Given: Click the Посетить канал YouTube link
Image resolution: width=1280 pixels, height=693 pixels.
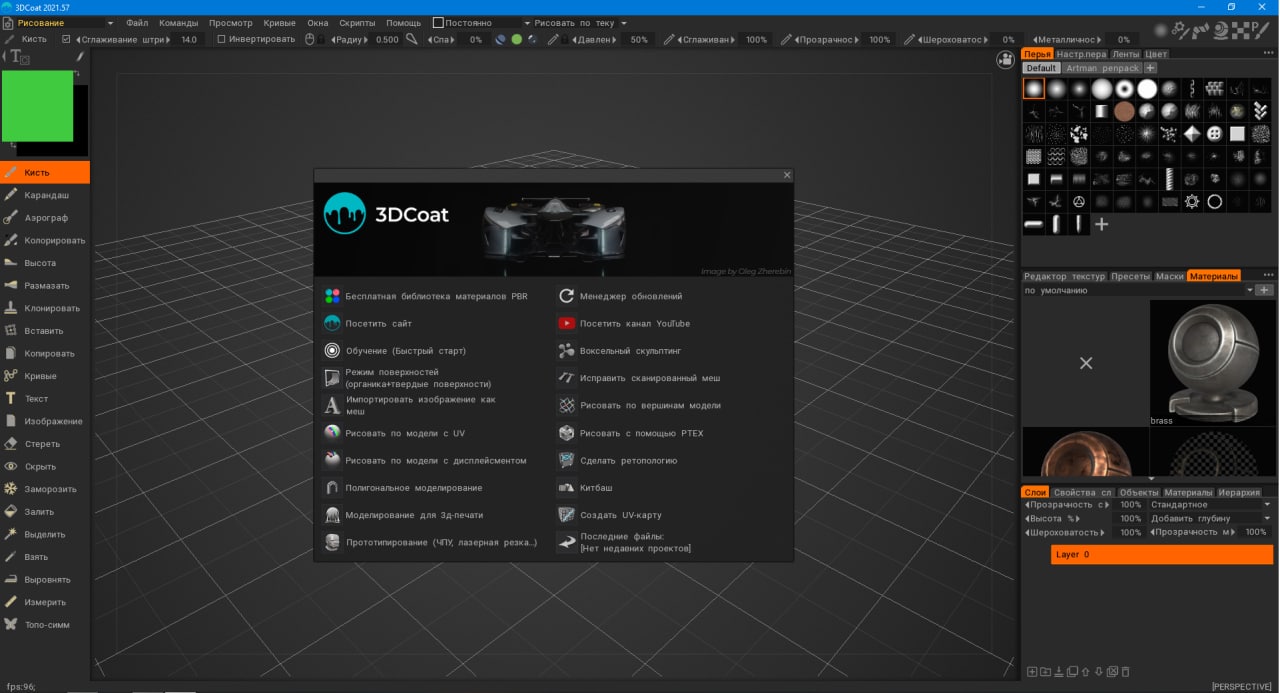Looking at the screenshot, I should (634, 324).
